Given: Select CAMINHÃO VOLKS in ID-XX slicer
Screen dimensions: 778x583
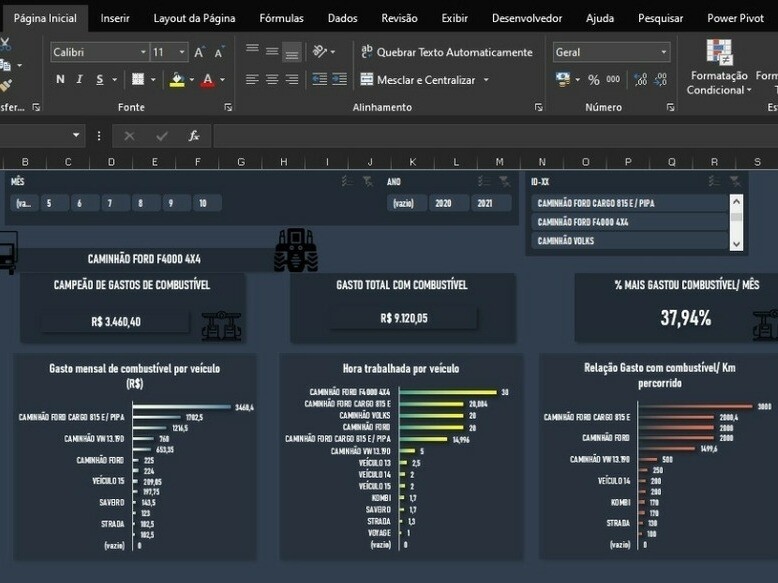Looking at the screenshot, I should point(629,241).
